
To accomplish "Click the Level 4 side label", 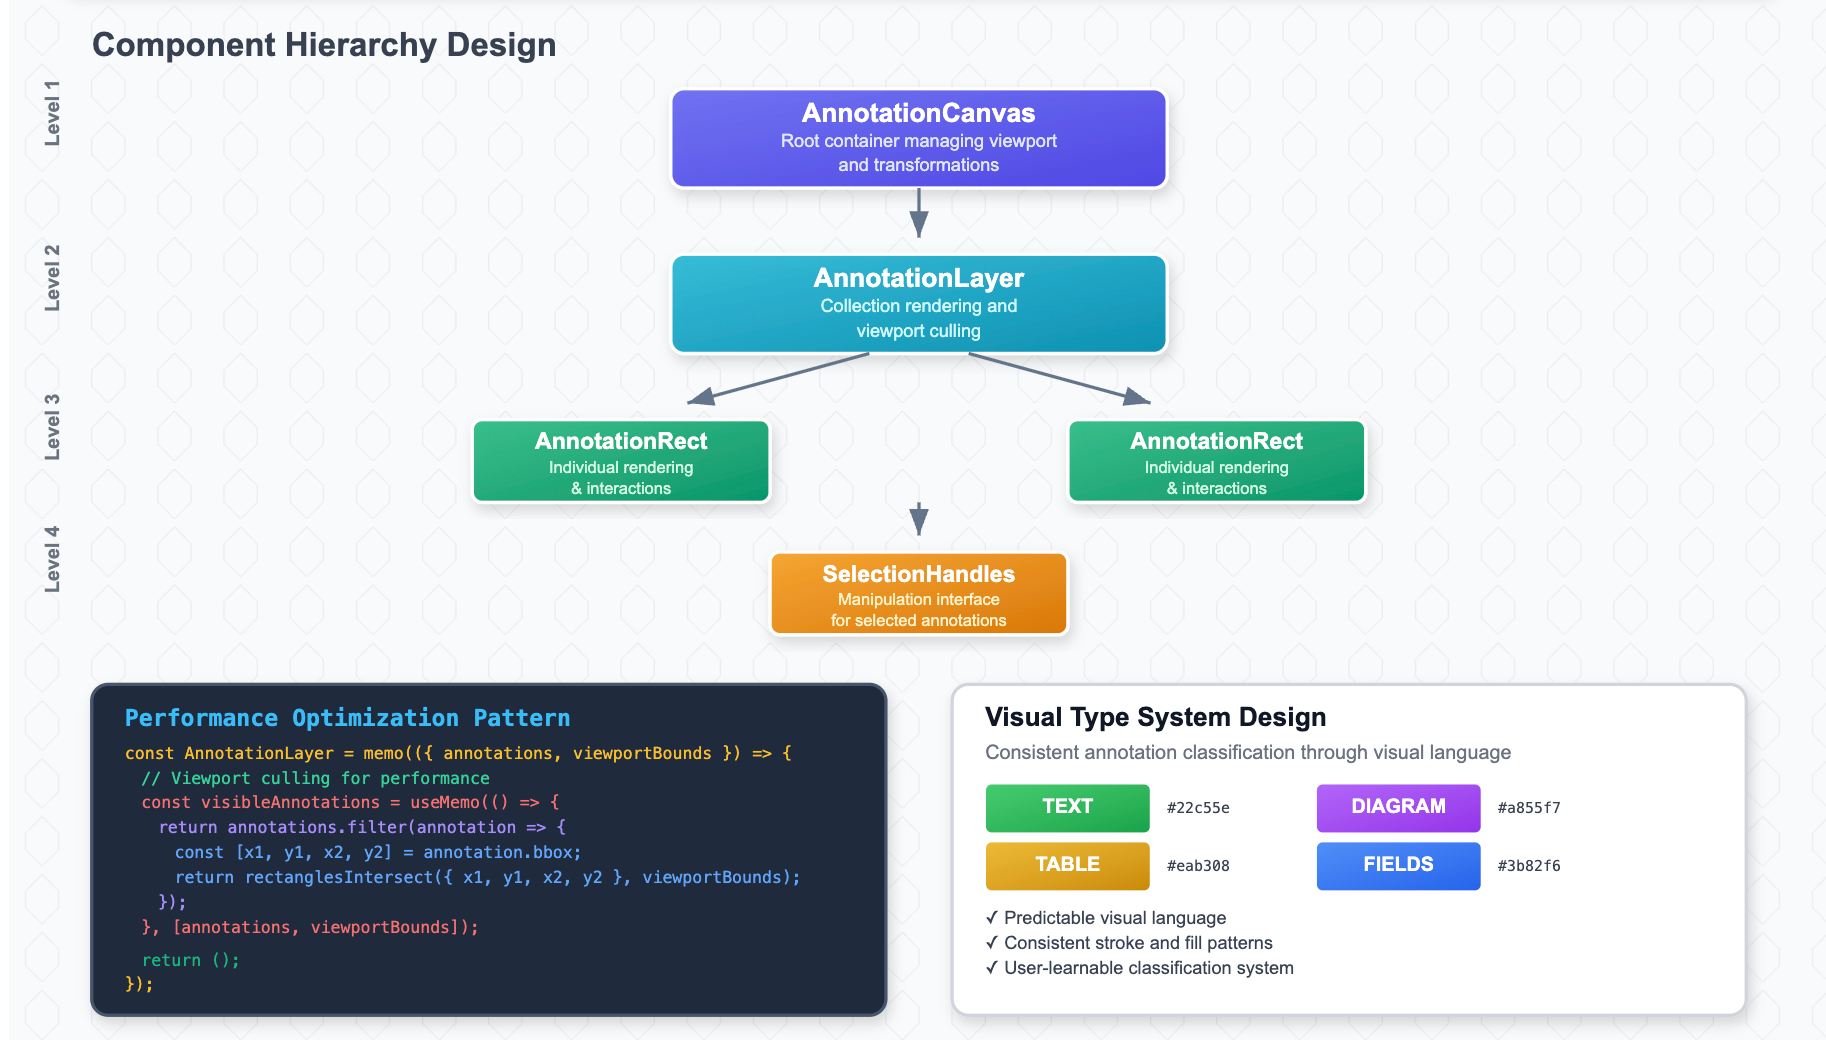I will [52, 559].
